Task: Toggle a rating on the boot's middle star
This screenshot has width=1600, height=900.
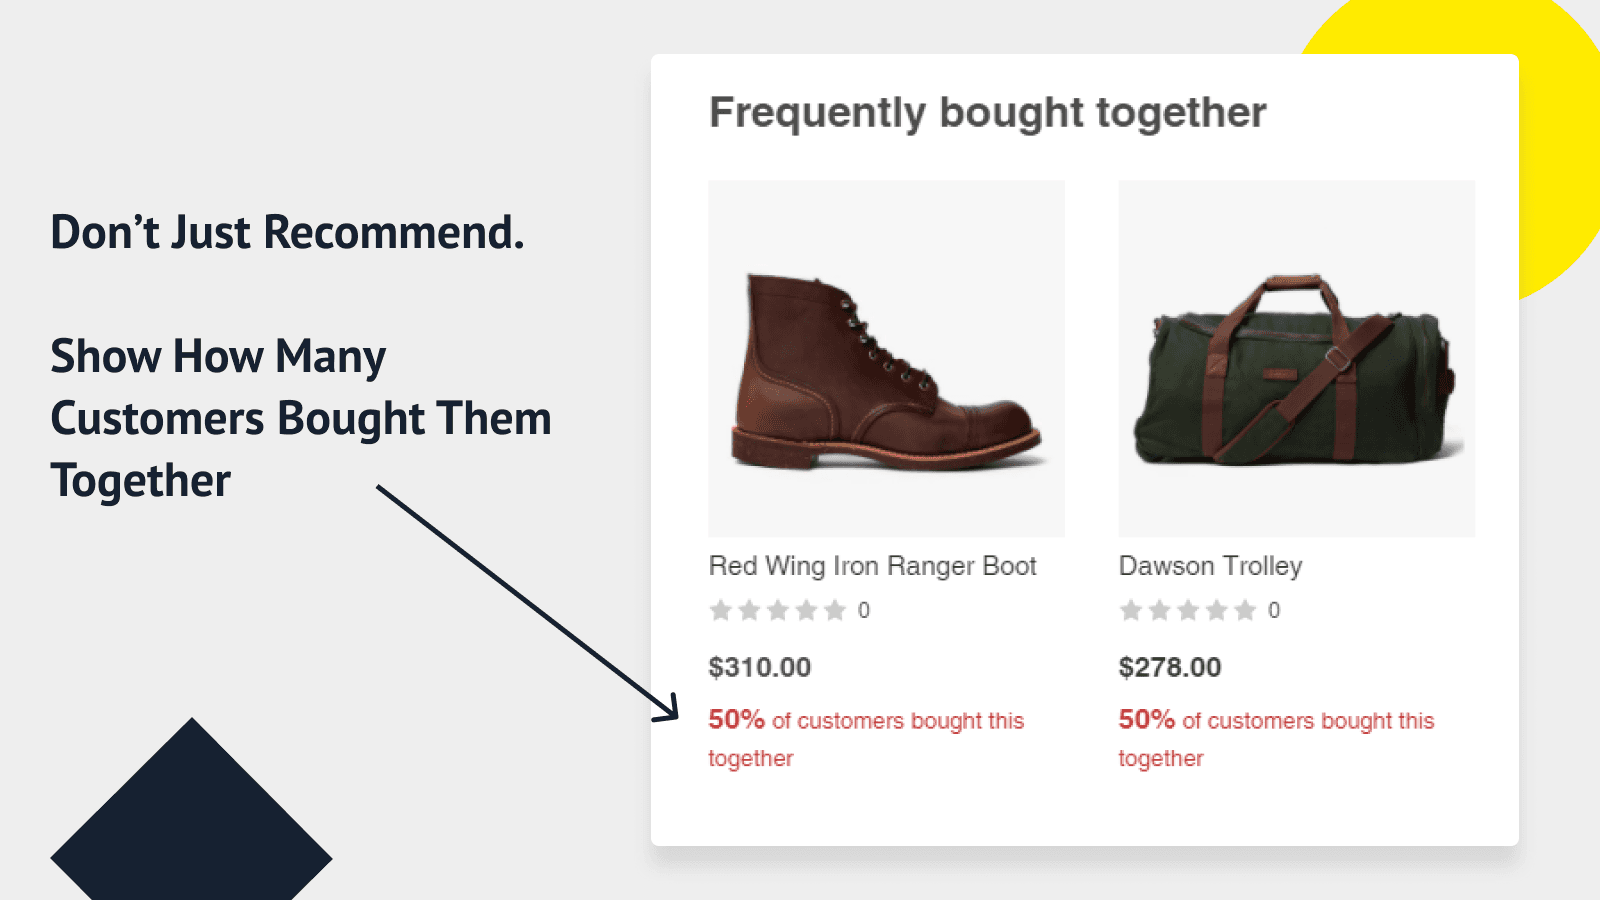Action: click(x=779, y=610)
